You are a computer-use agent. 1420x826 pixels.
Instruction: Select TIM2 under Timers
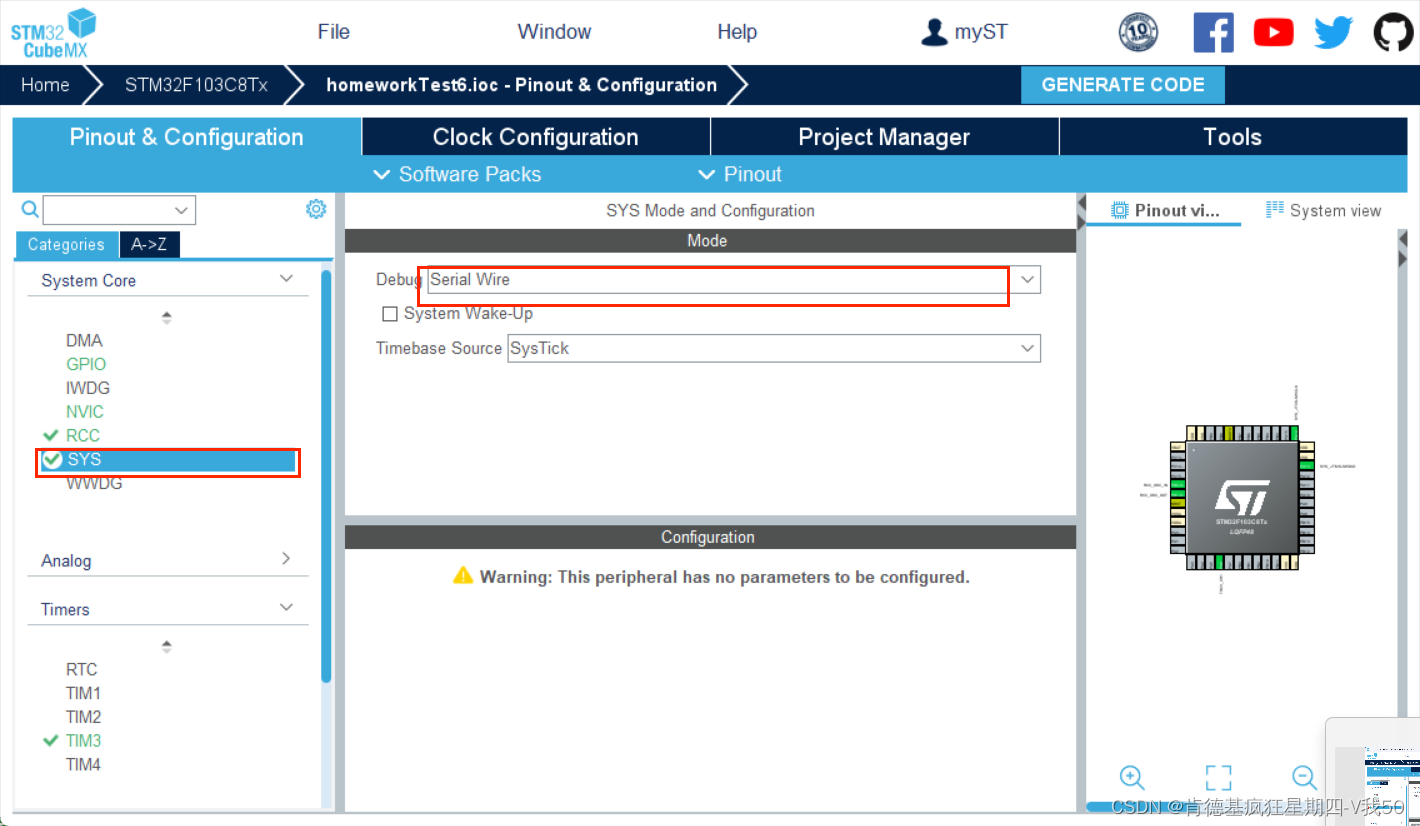pyautogui.click(x=83, y=717)
